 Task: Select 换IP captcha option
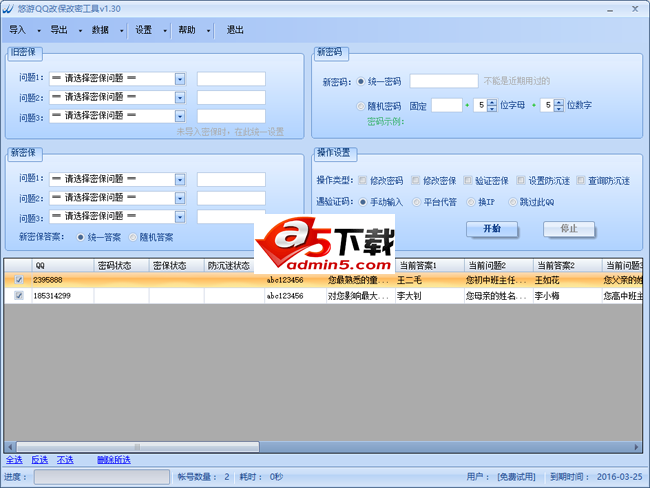tap(471, 202)
